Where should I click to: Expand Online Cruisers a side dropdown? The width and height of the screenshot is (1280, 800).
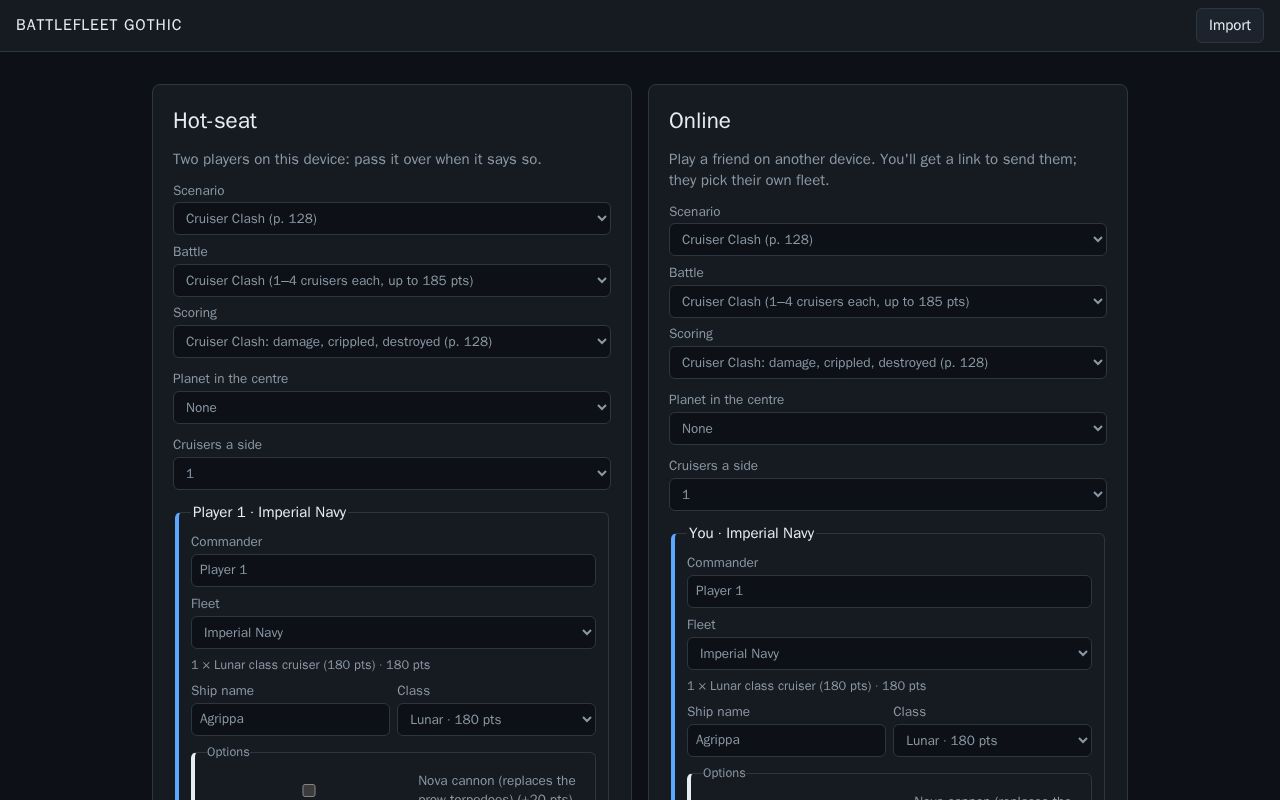pos(888,495)
